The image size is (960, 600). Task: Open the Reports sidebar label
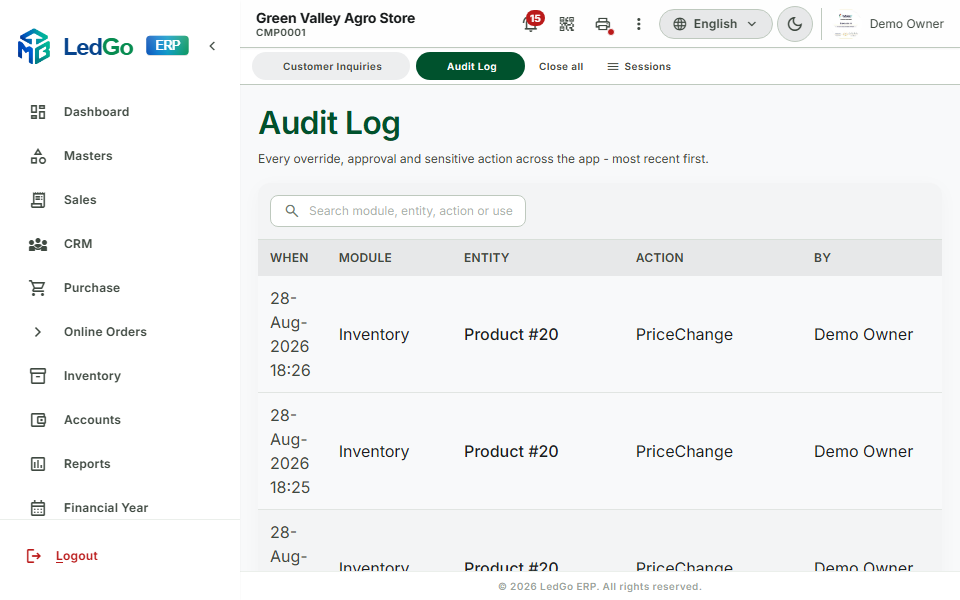(x=88, y=464)
